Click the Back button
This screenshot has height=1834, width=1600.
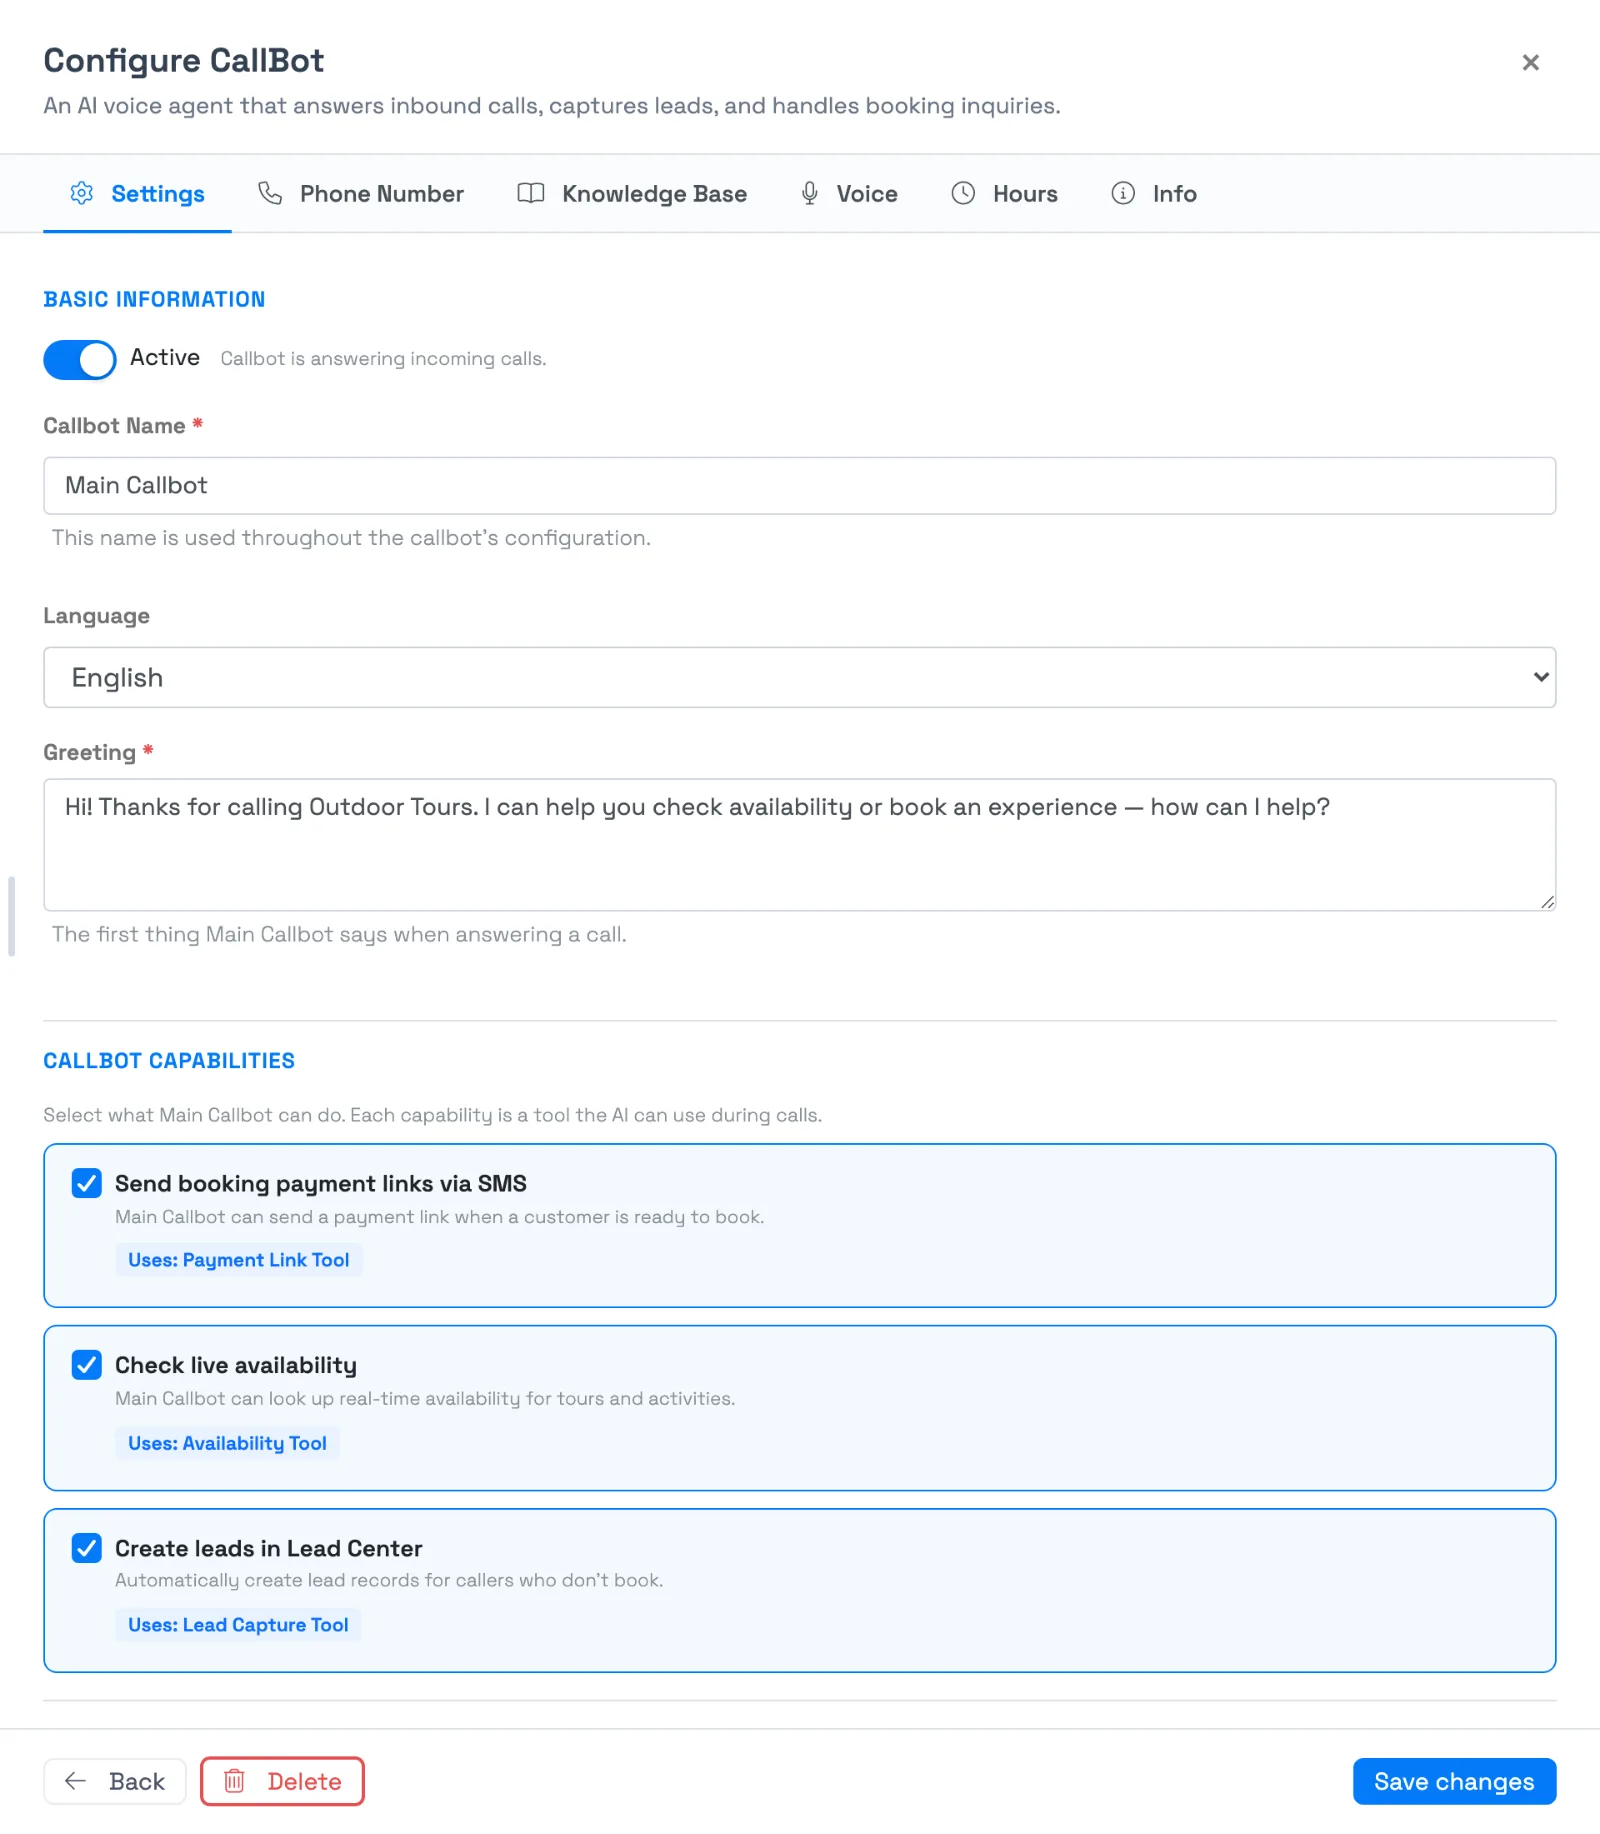tap(115, 1781)
